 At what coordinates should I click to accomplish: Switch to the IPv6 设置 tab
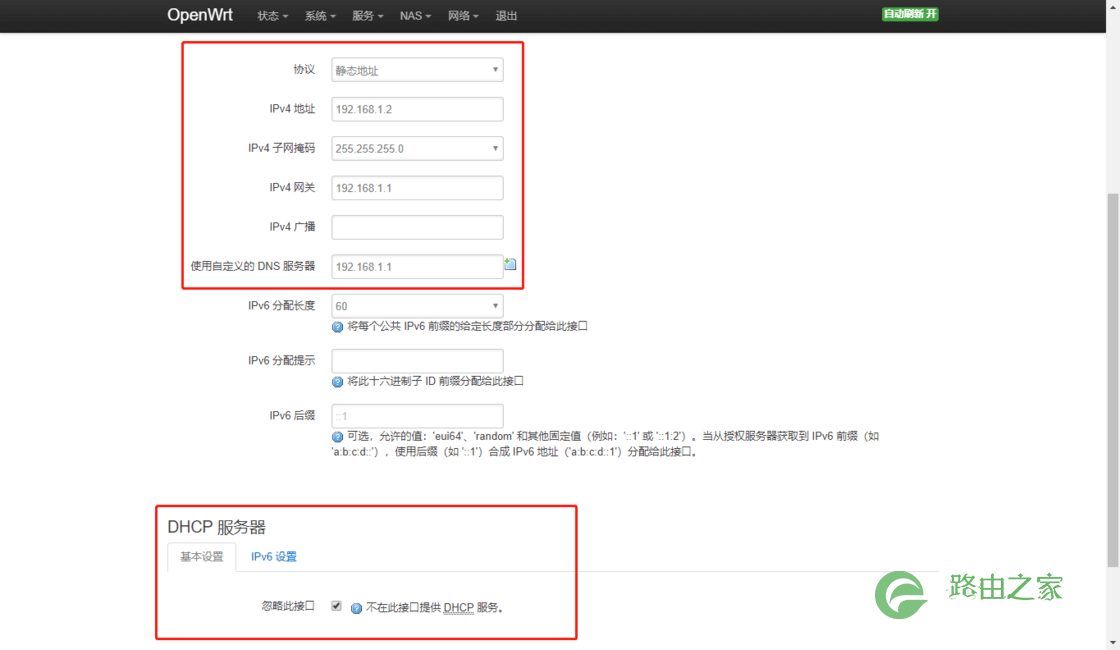[x=274, y=556]
